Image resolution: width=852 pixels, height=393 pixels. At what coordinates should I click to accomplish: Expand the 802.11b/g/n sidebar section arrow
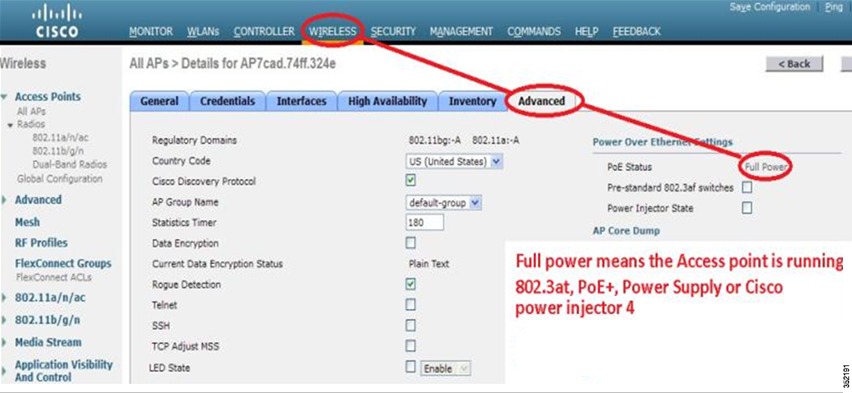4,320
